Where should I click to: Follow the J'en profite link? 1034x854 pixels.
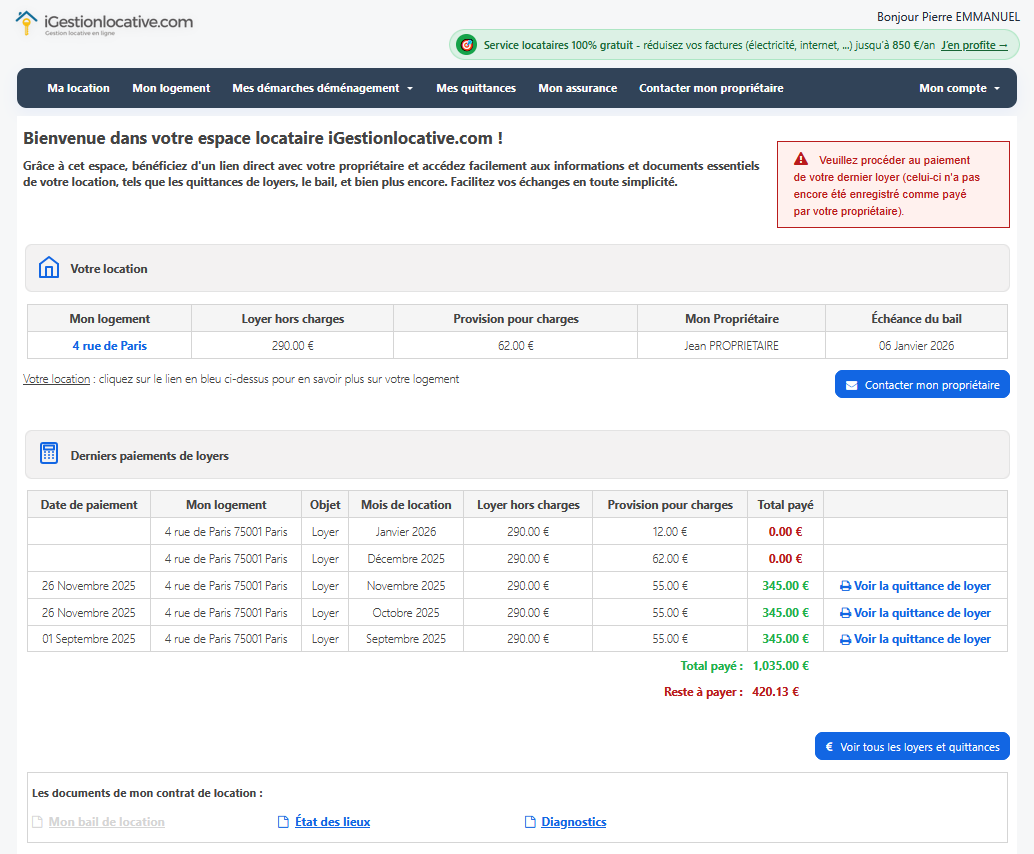point(974,46)
